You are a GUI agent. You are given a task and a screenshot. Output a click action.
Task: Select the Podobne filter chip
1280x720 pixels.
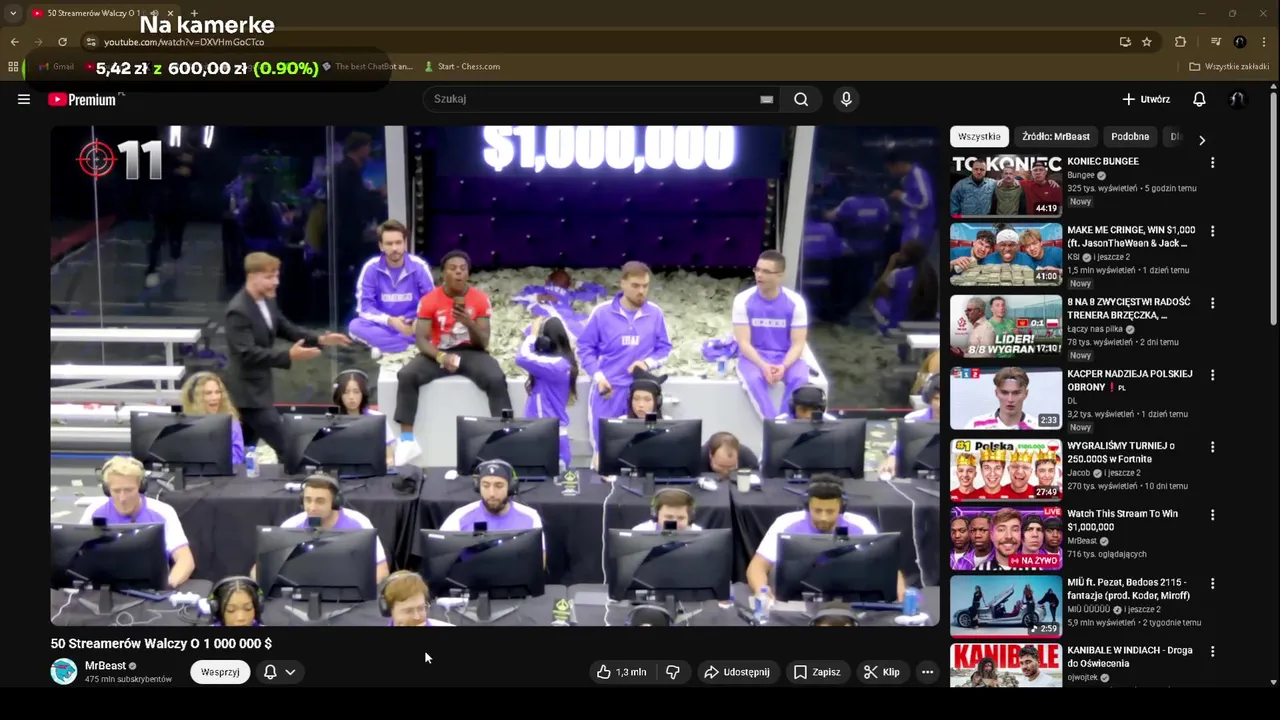(1130, 137)
